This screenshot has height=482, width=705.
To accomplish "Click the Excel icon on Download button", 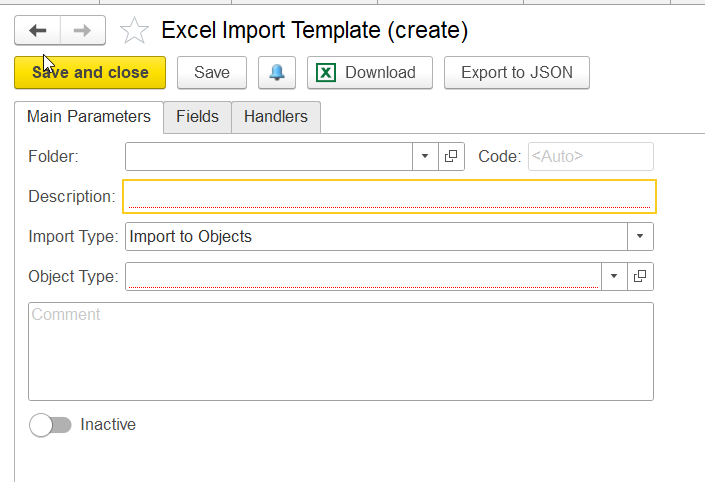I will (x=326, y=72).
